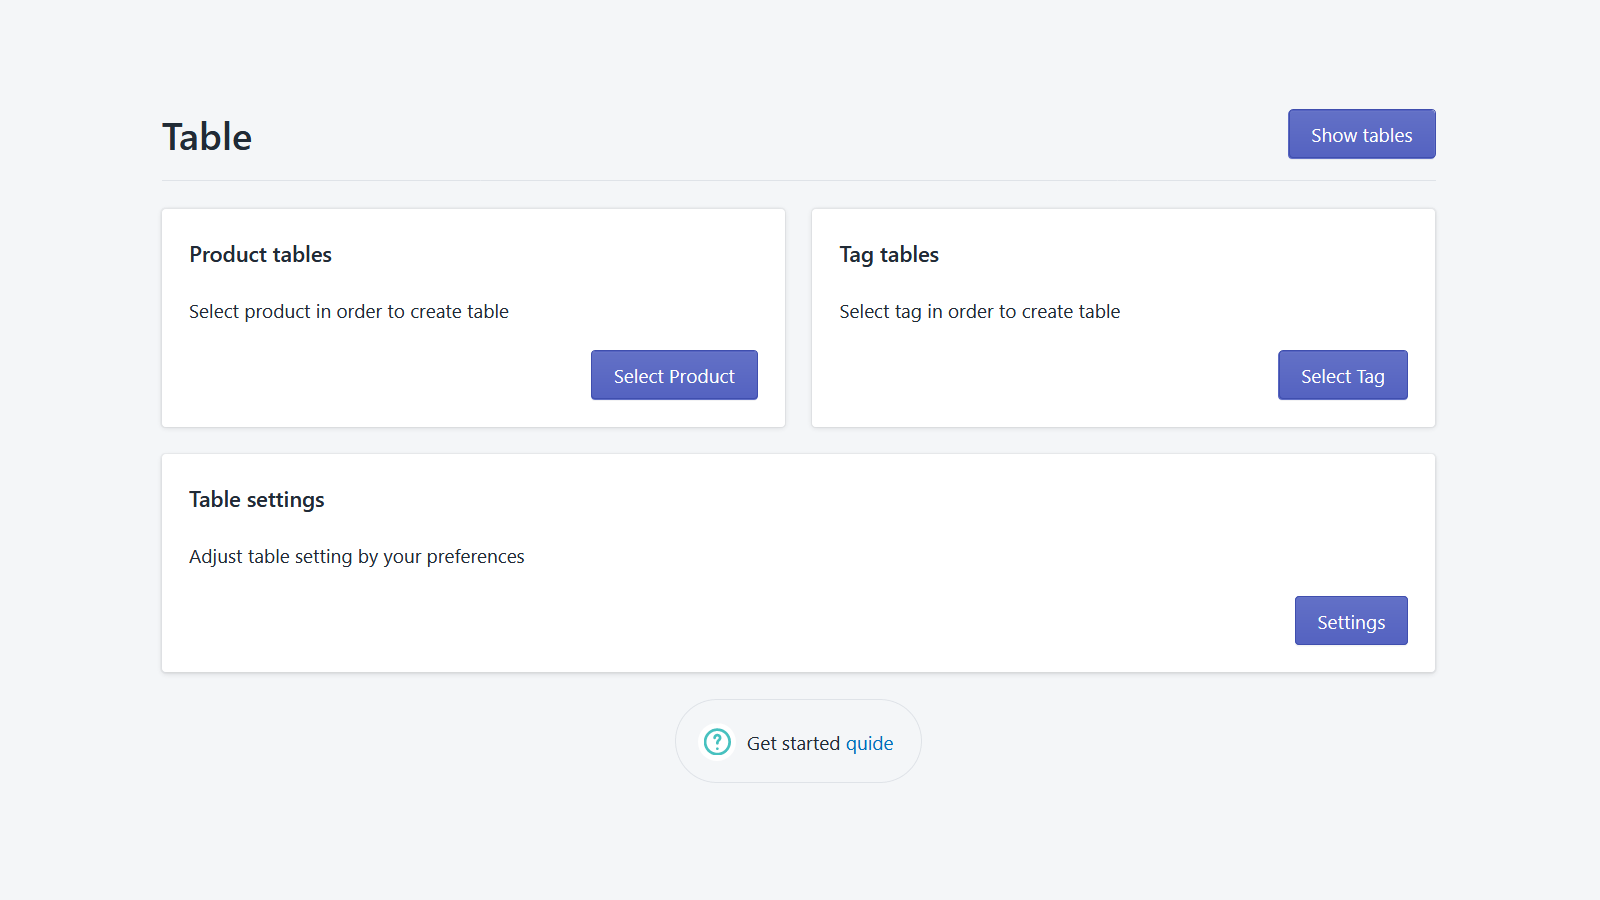Screen dimensions: 1600x900
Task: Select the Product tables heading
Action: (260, 255)
